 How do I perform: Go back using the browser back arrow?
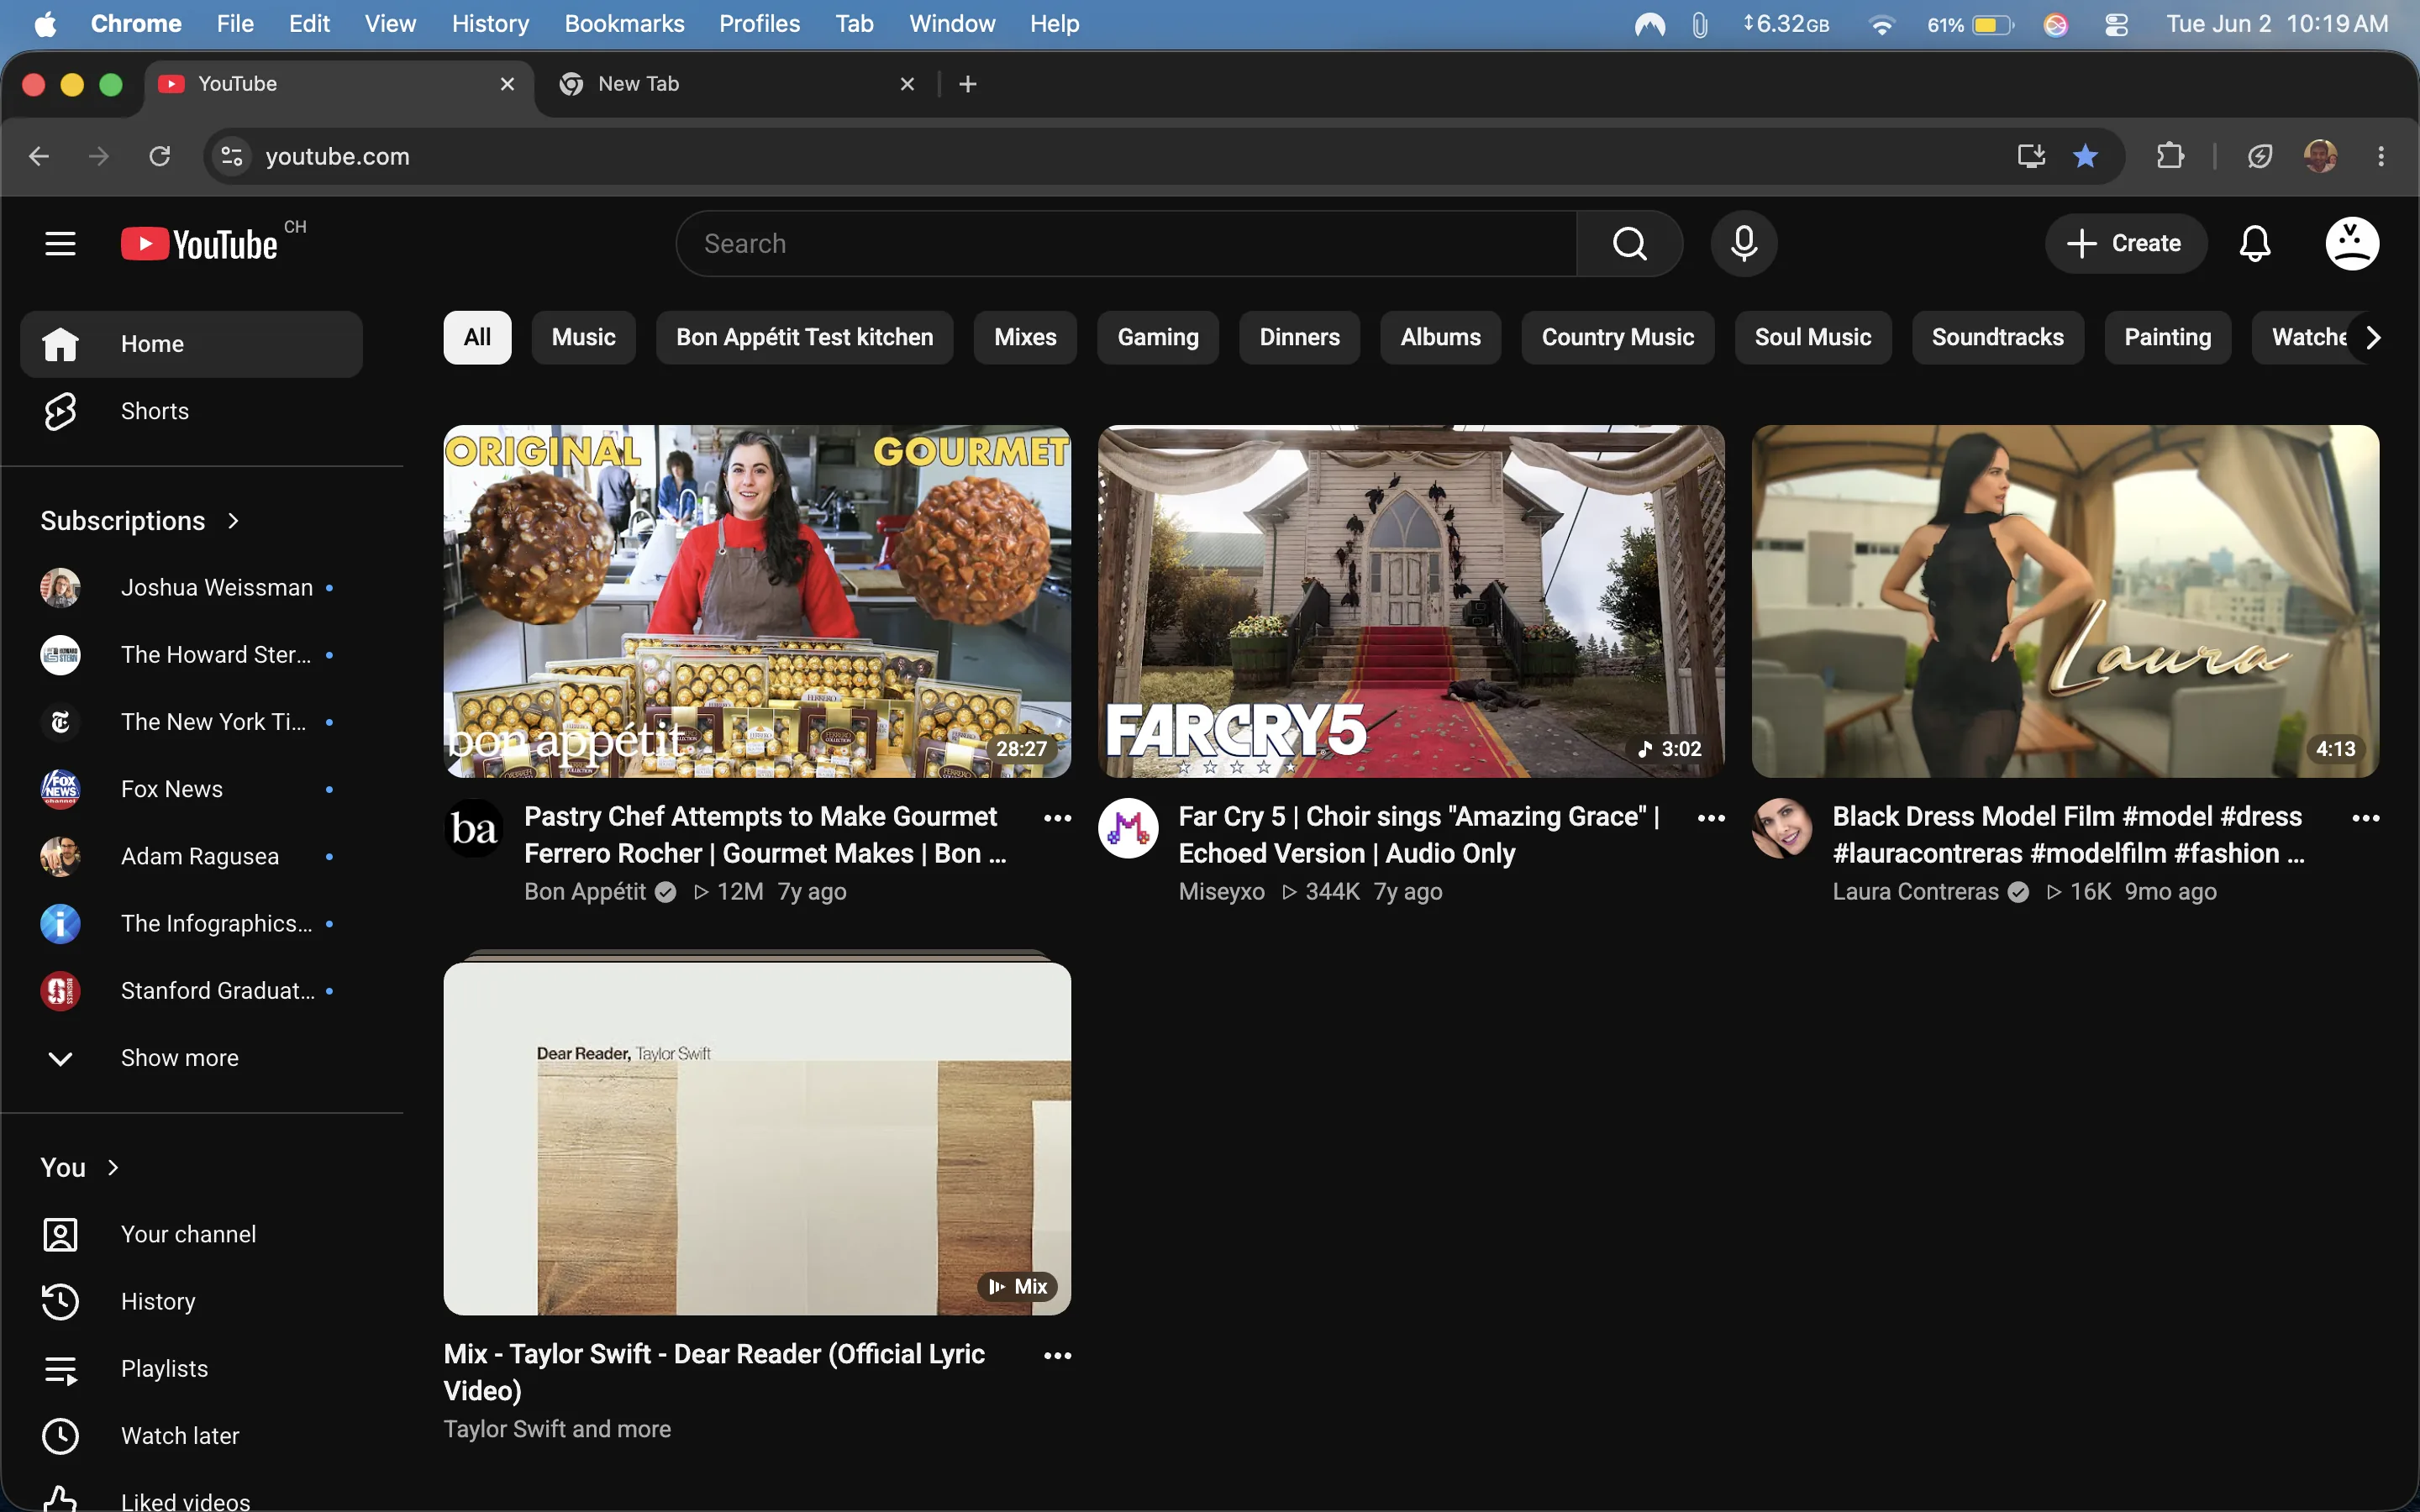(39, 156)
